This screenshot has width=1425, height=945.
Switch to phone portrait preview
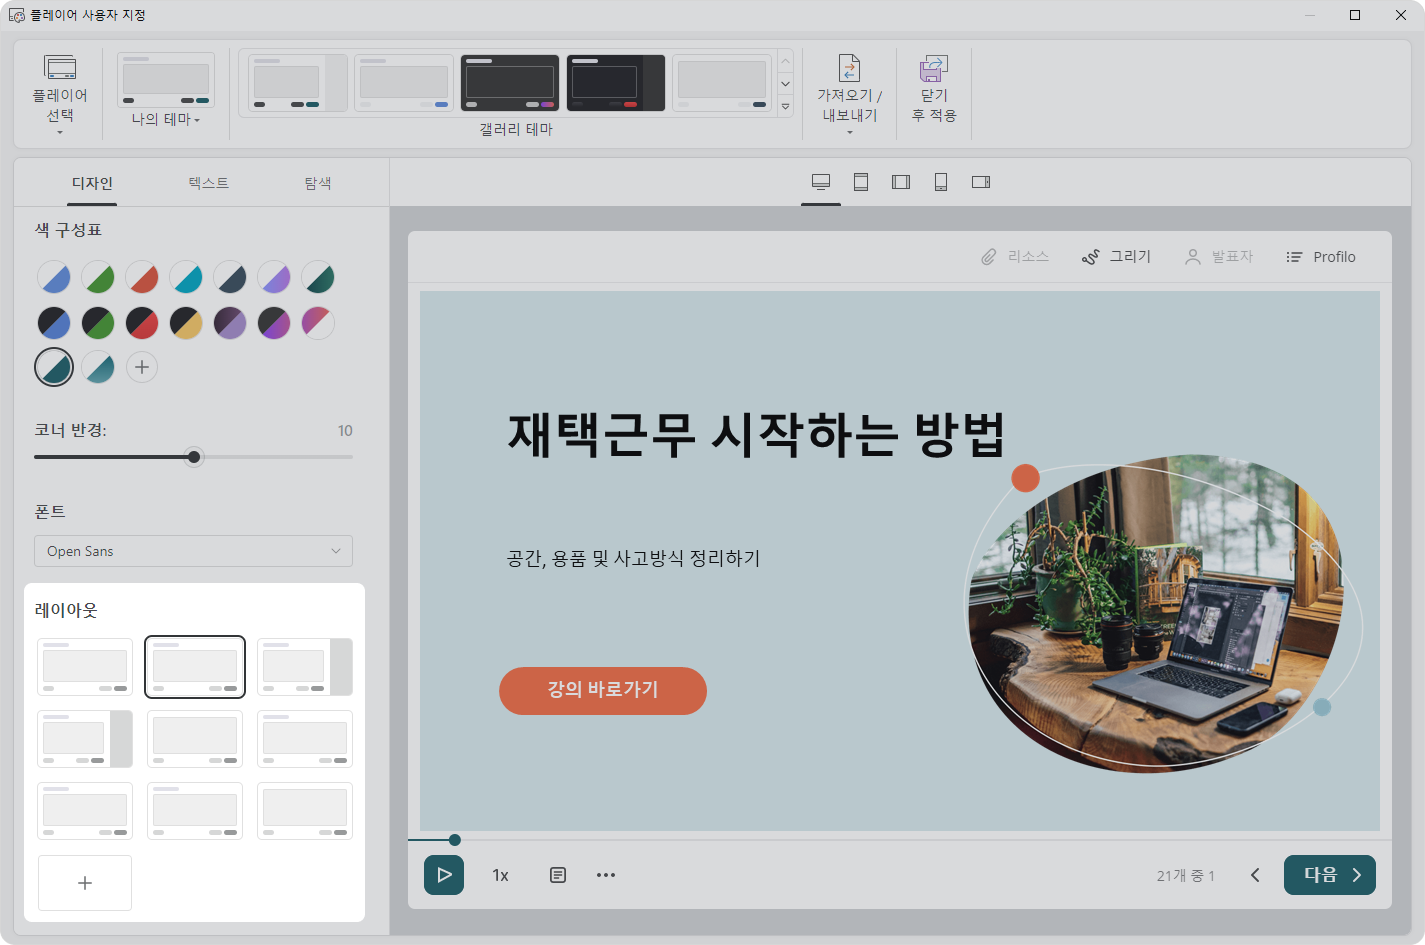tap(941, 182)
